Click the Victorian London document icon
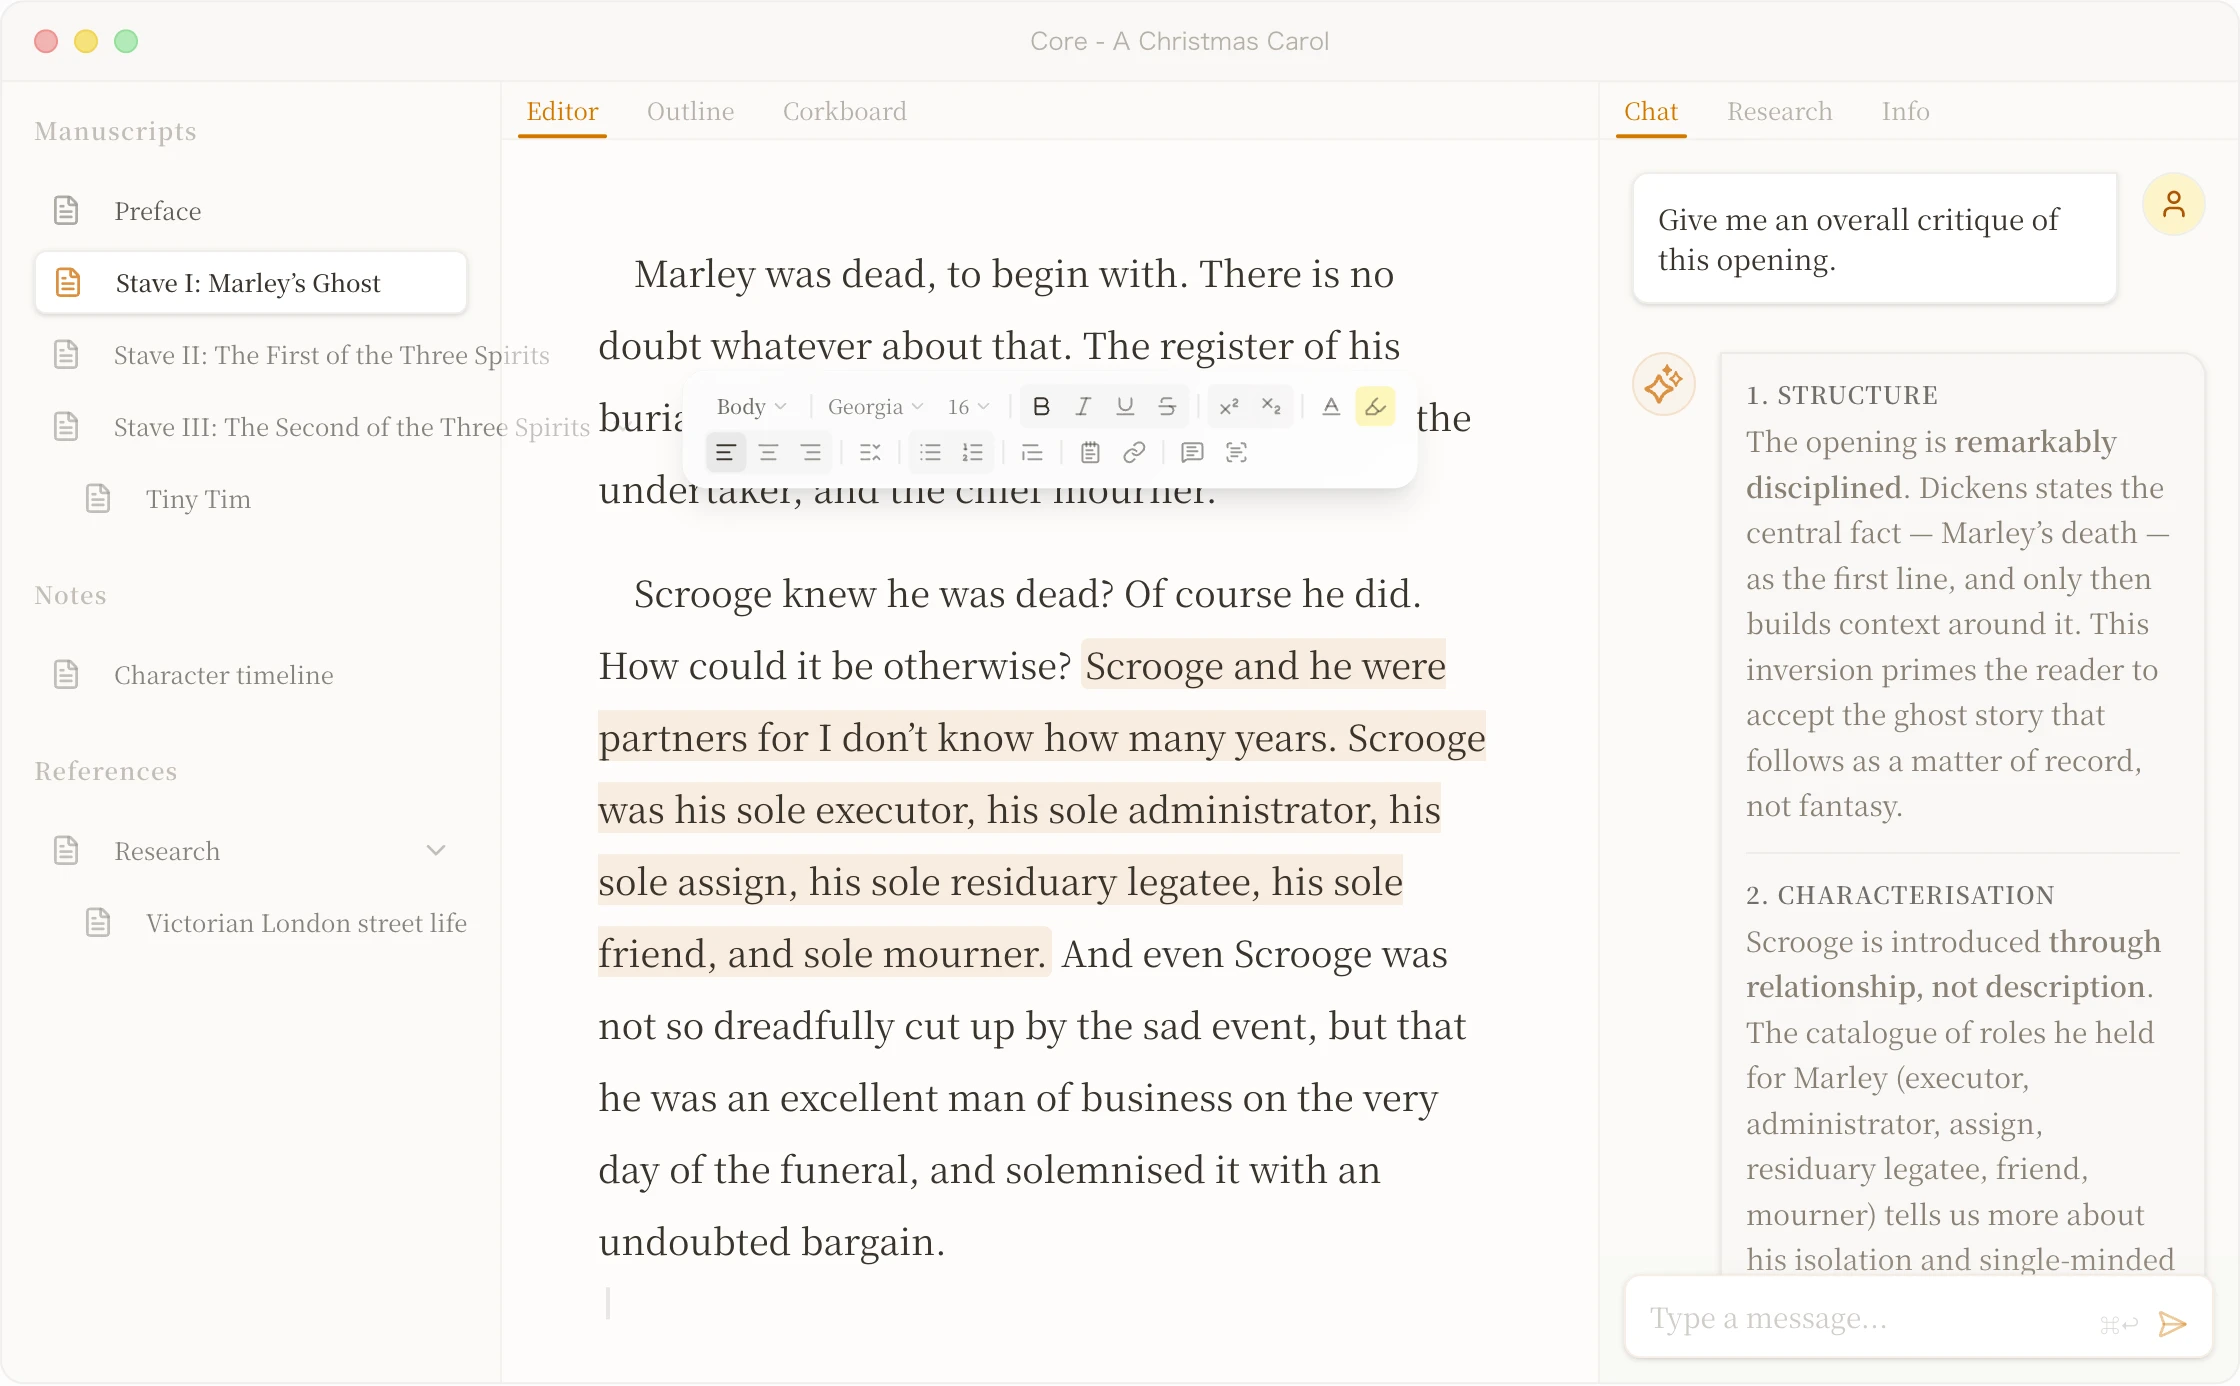 pos(98,923)
